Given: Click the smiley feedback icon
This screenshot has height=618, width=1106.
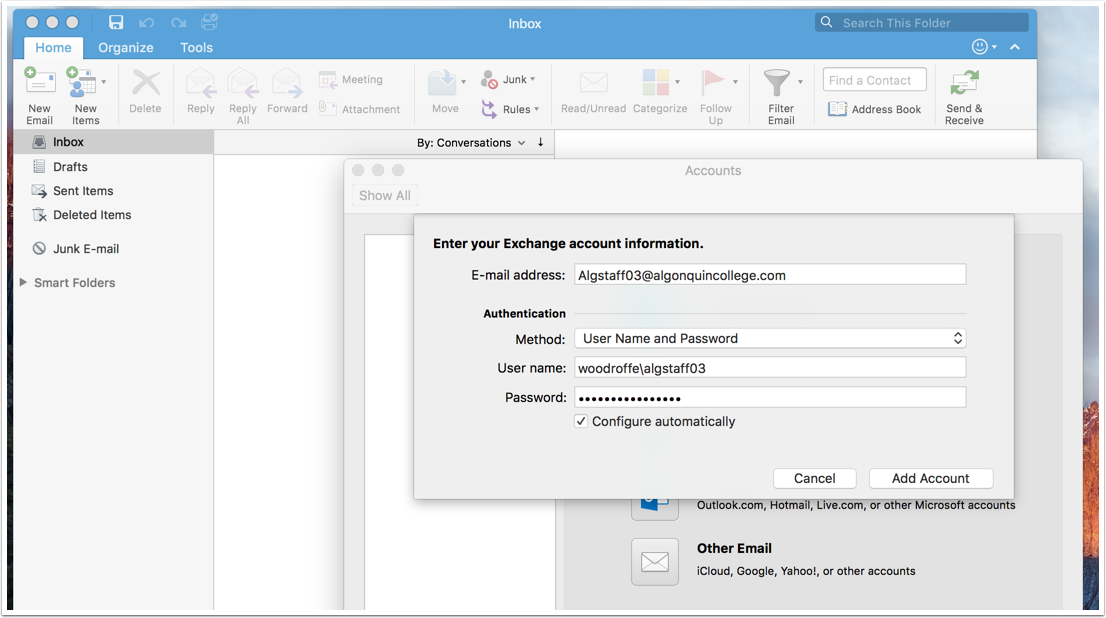Looking at the screenshot, I should tap(979, 47).
